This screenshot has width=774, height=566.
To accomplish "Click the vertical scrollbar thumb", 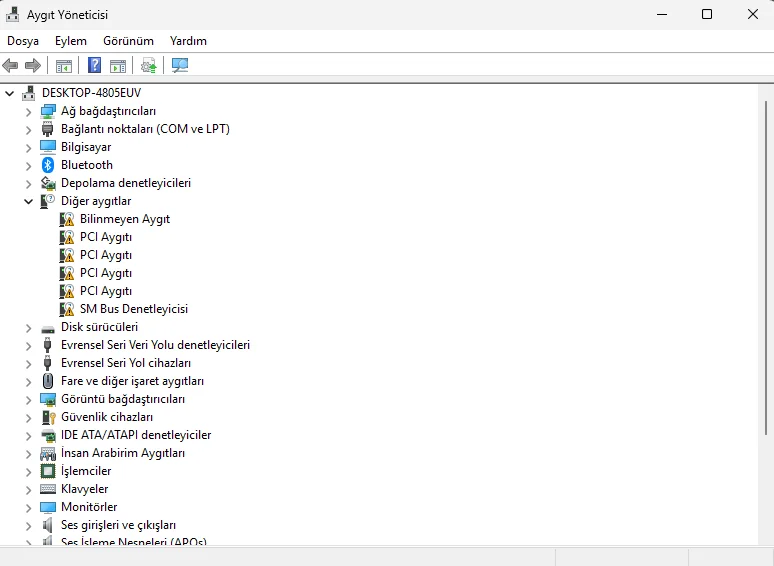I will click(766, 268).
